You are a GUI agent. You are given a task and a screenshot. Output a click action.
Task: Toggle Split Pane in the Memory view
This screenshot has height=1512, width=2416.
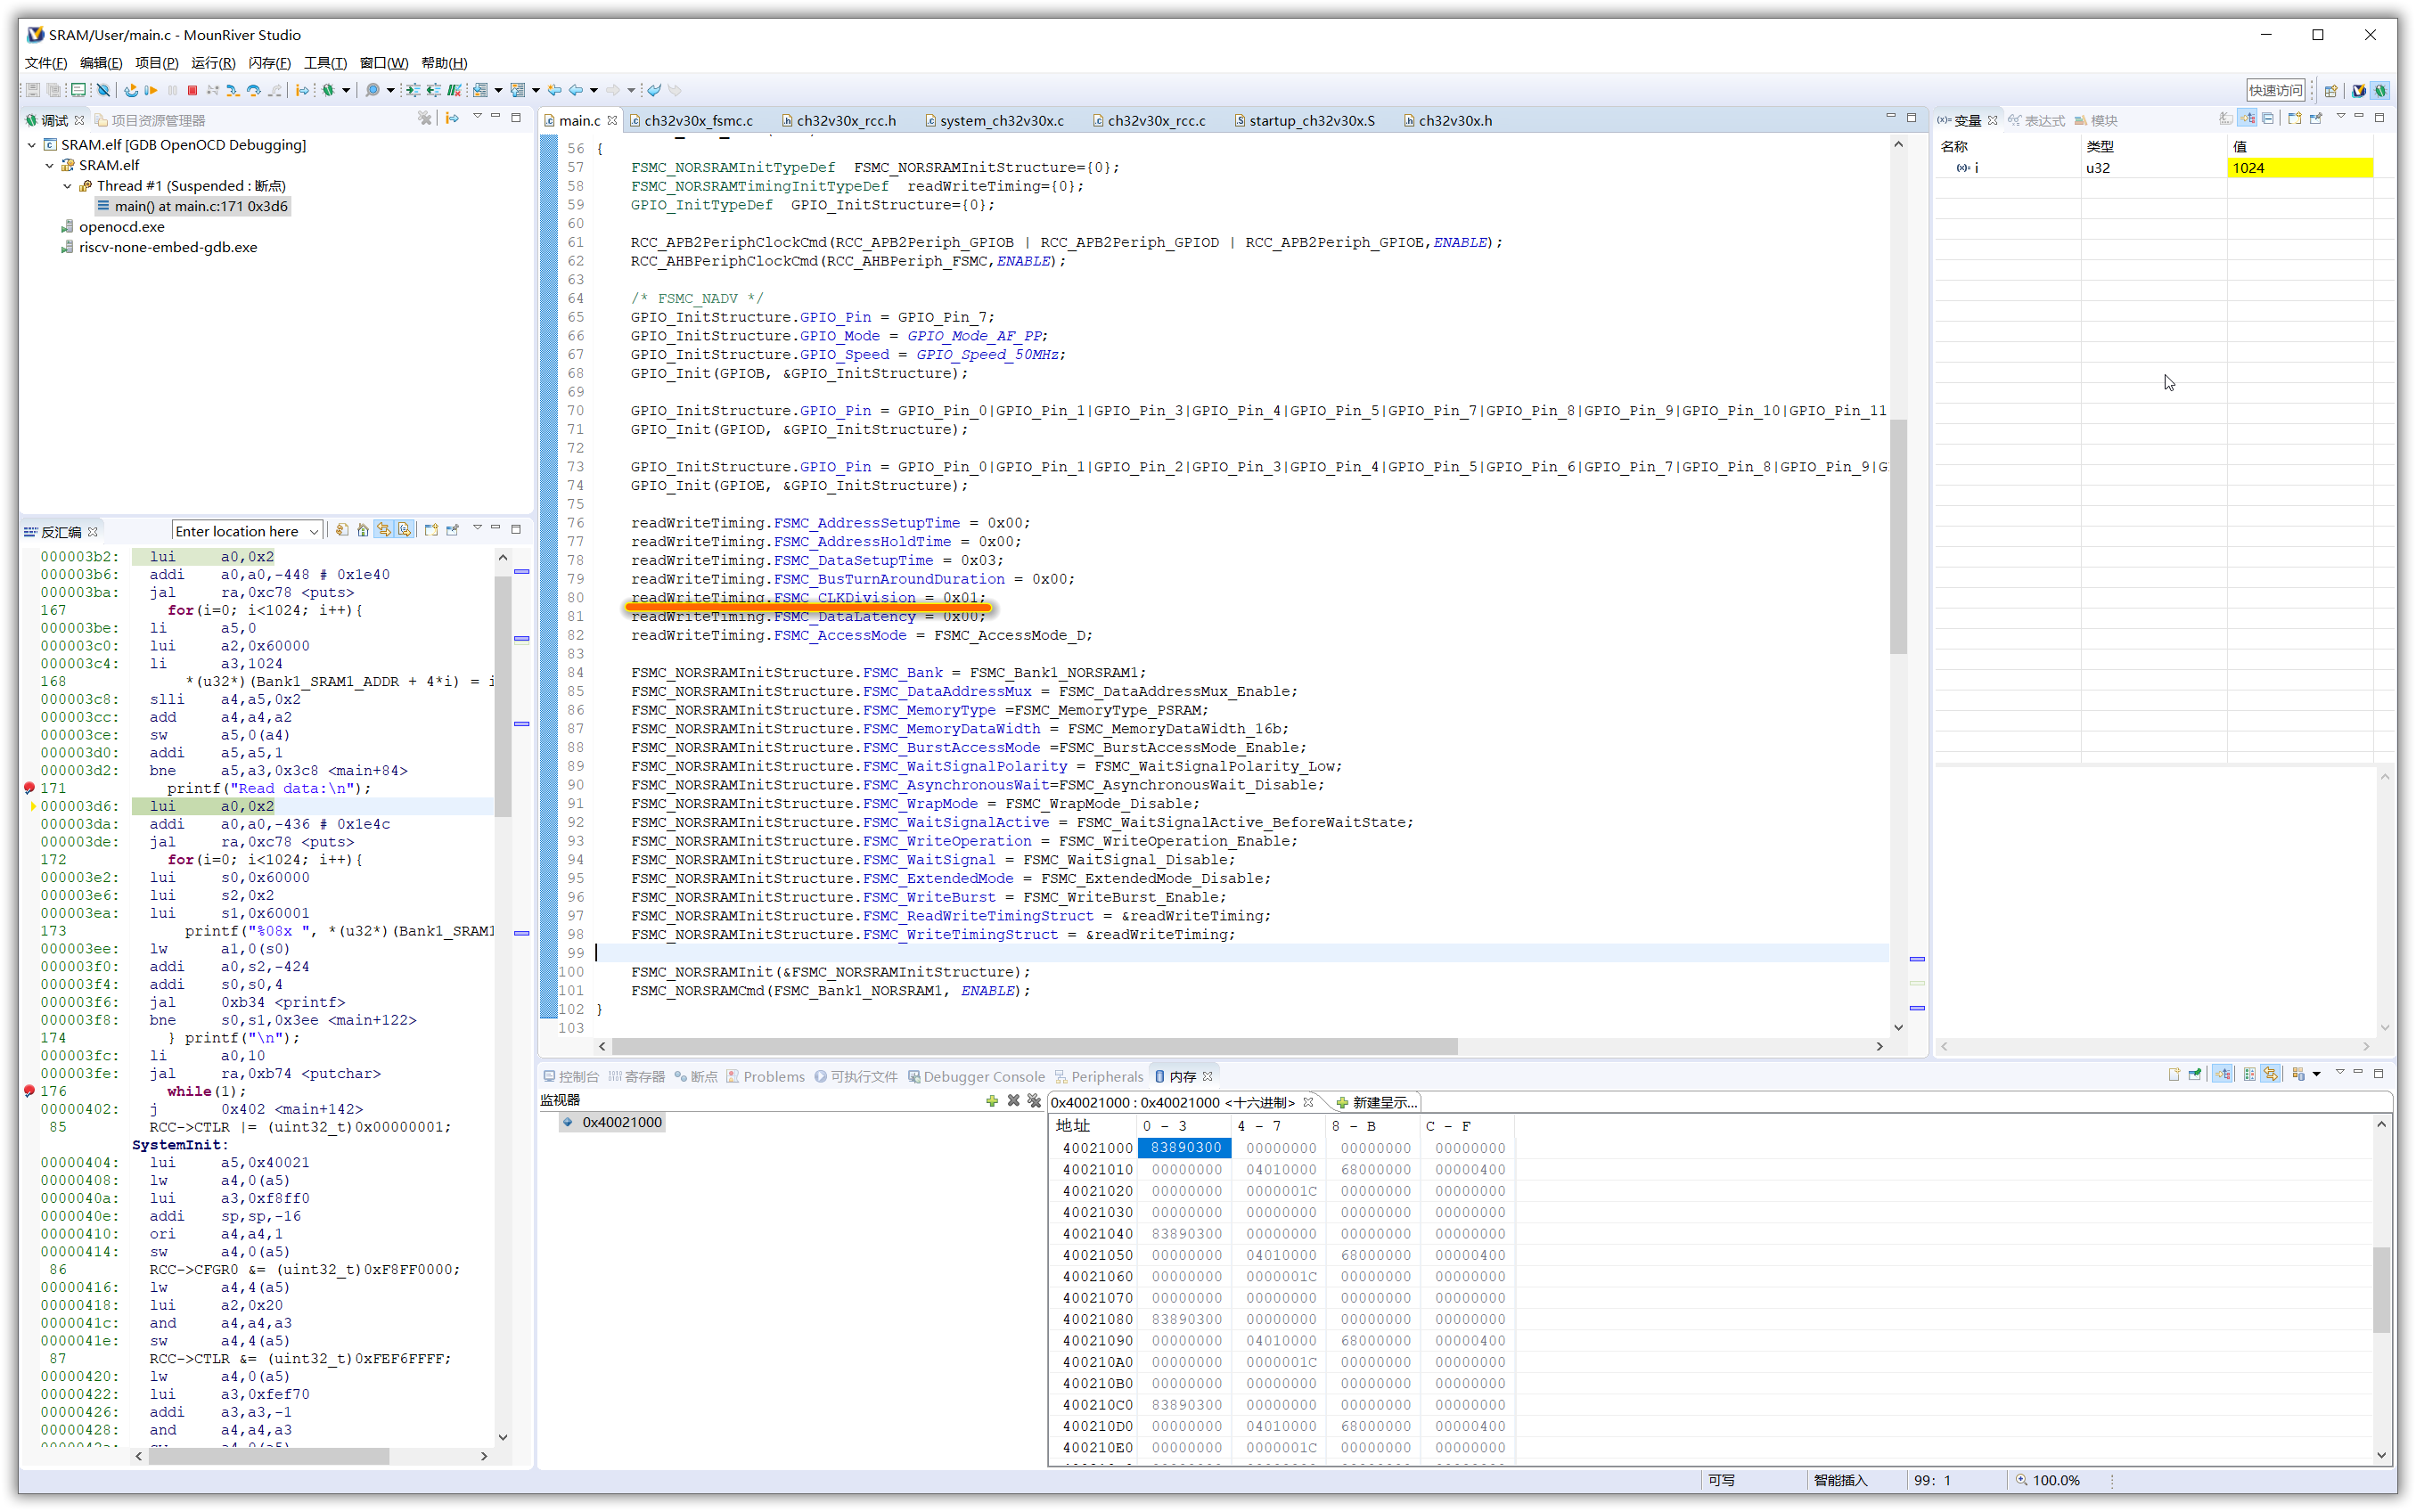coord(2250,1074)
